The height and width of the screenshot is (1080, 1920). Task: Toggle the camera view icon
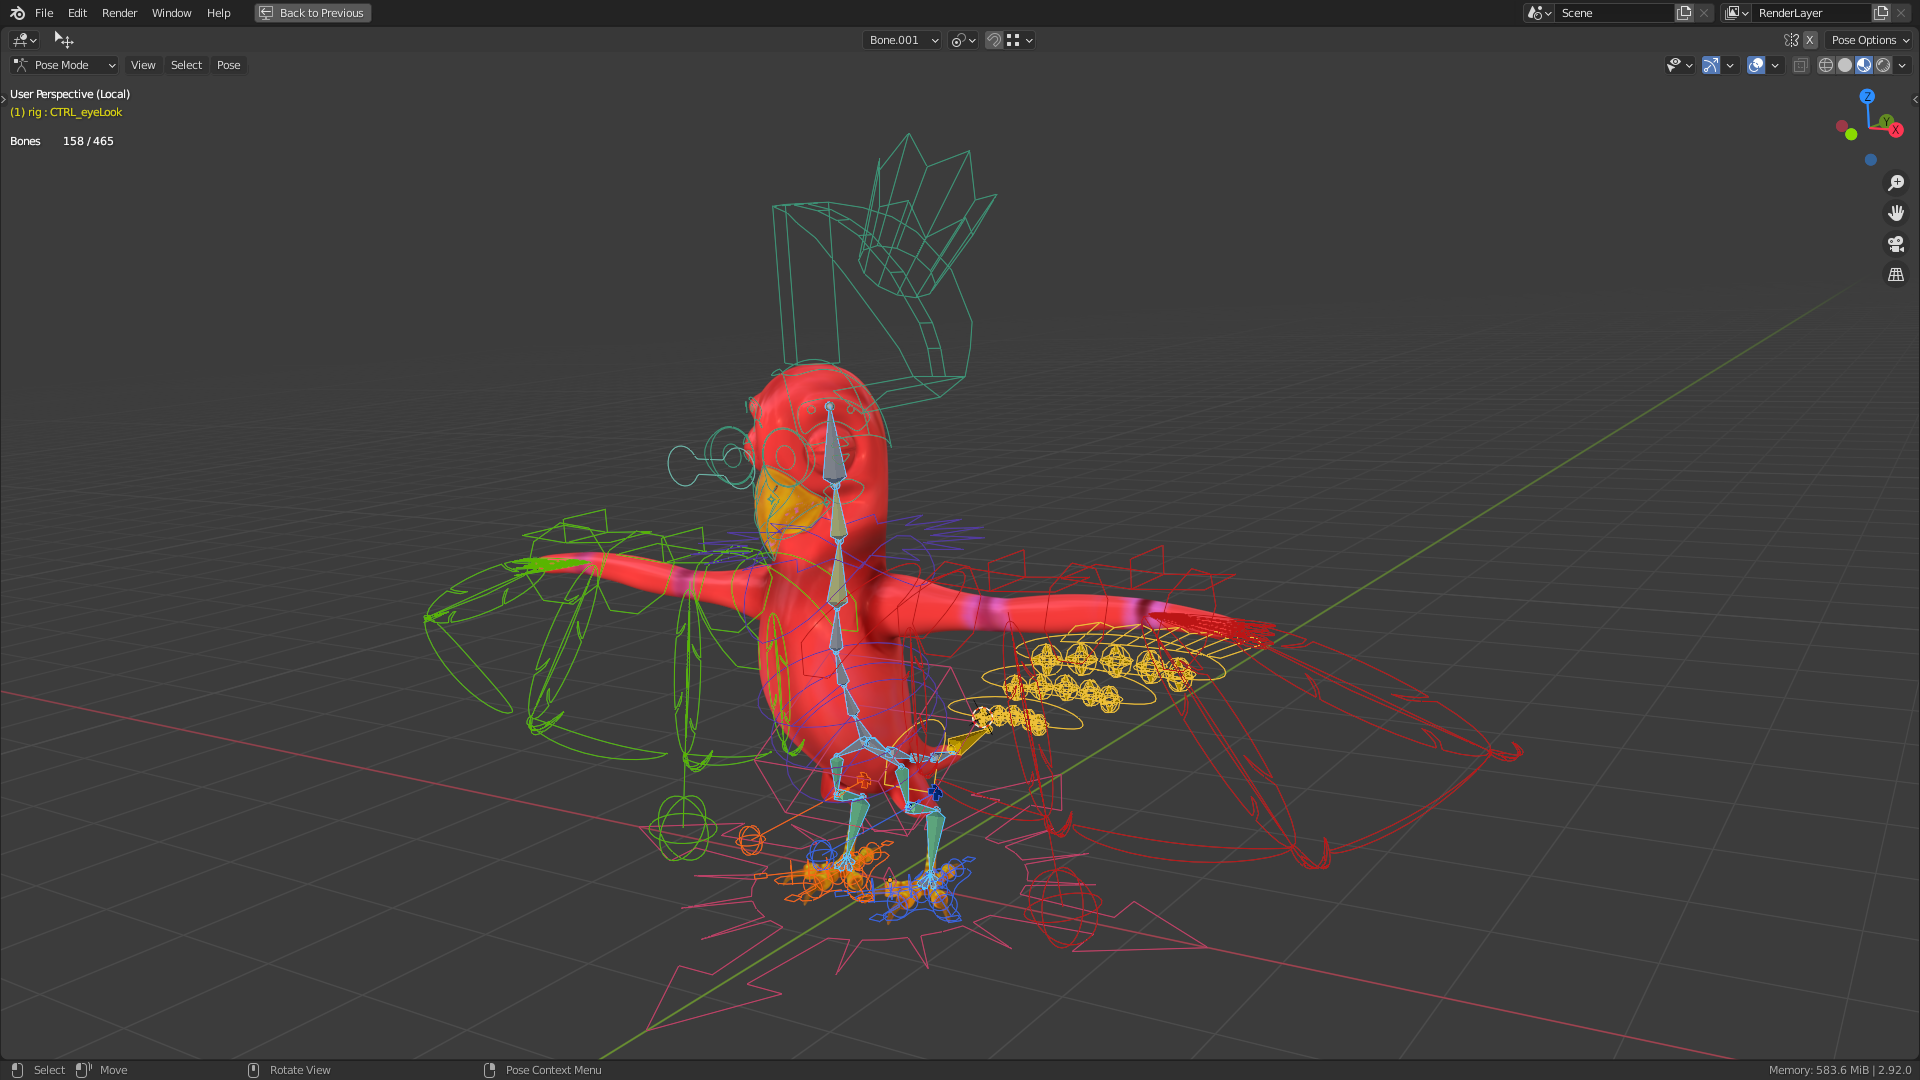(1895, 244)
